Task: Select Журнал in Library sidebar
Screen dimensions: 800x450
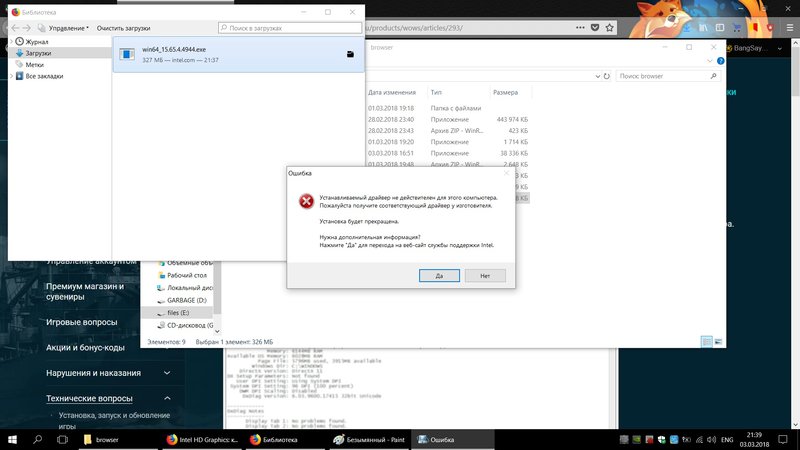Action: point(37,41)
